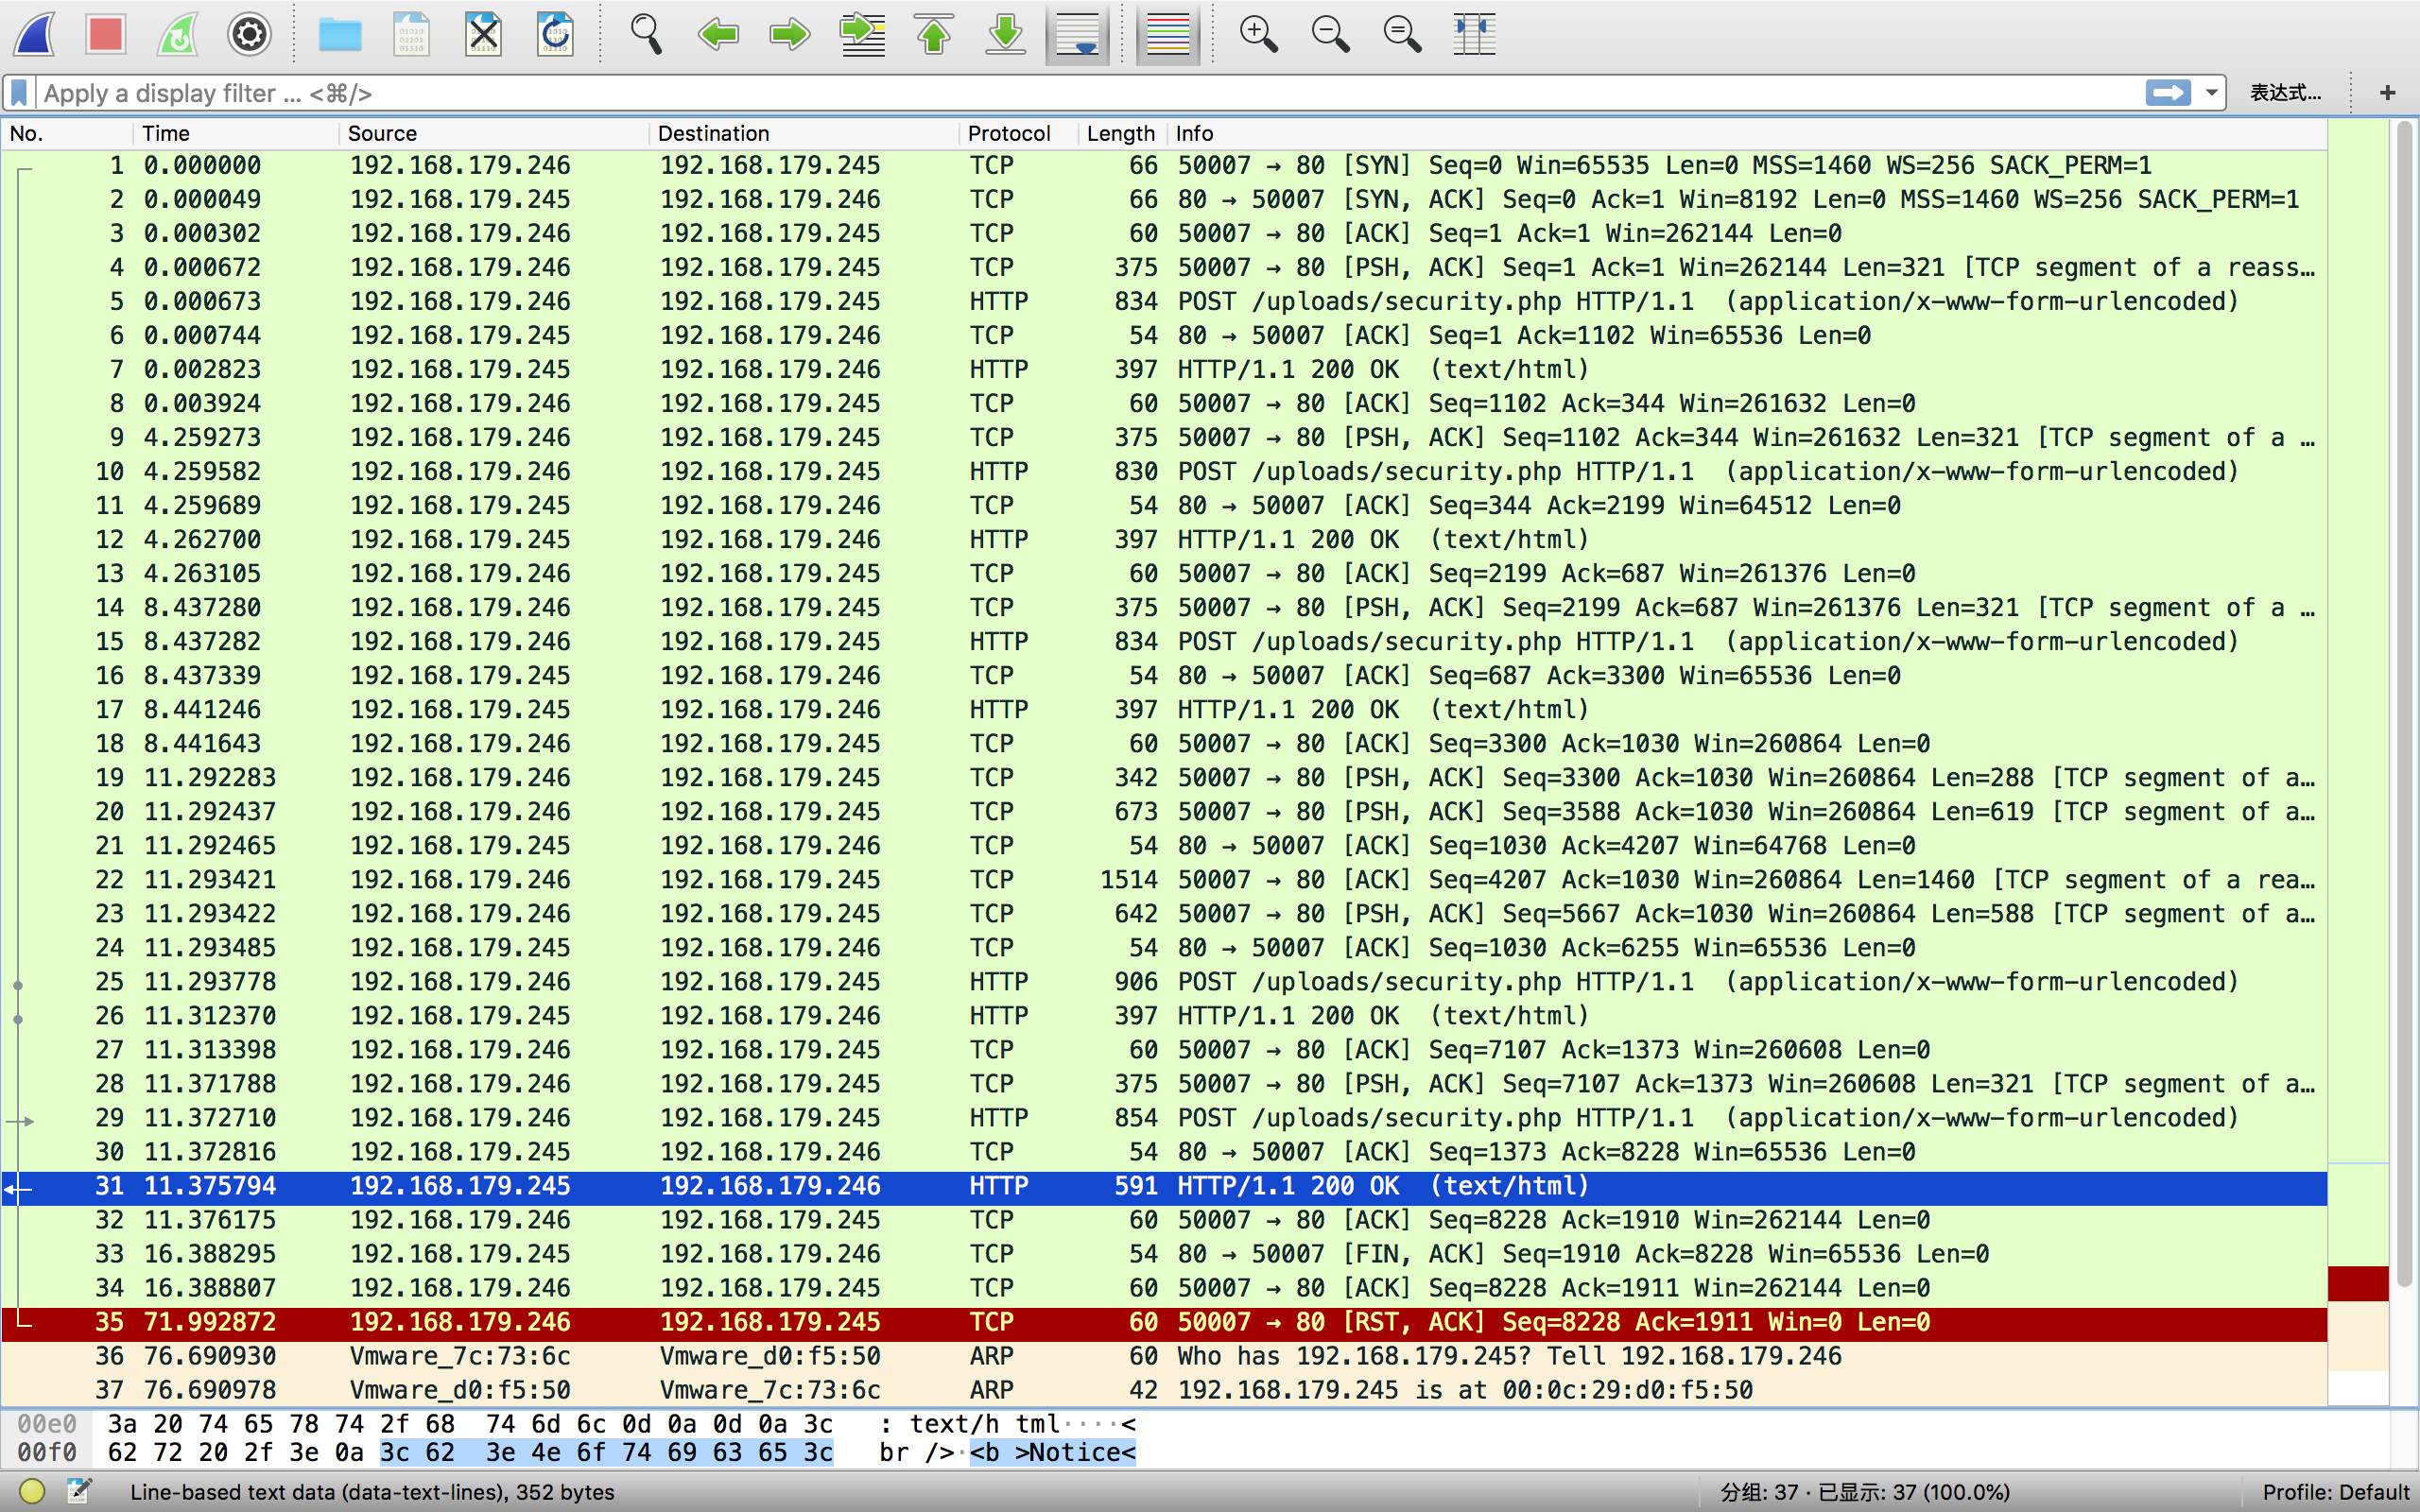Save this capture file
2420x1512 pixels.
[x=411, y=34]
